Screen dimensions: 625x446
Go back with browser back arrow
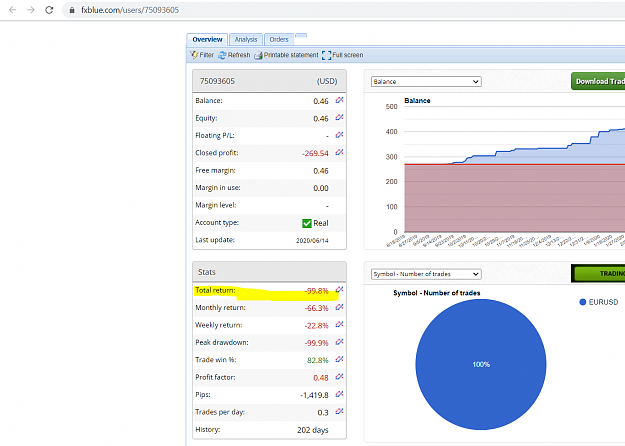point(12,10)
